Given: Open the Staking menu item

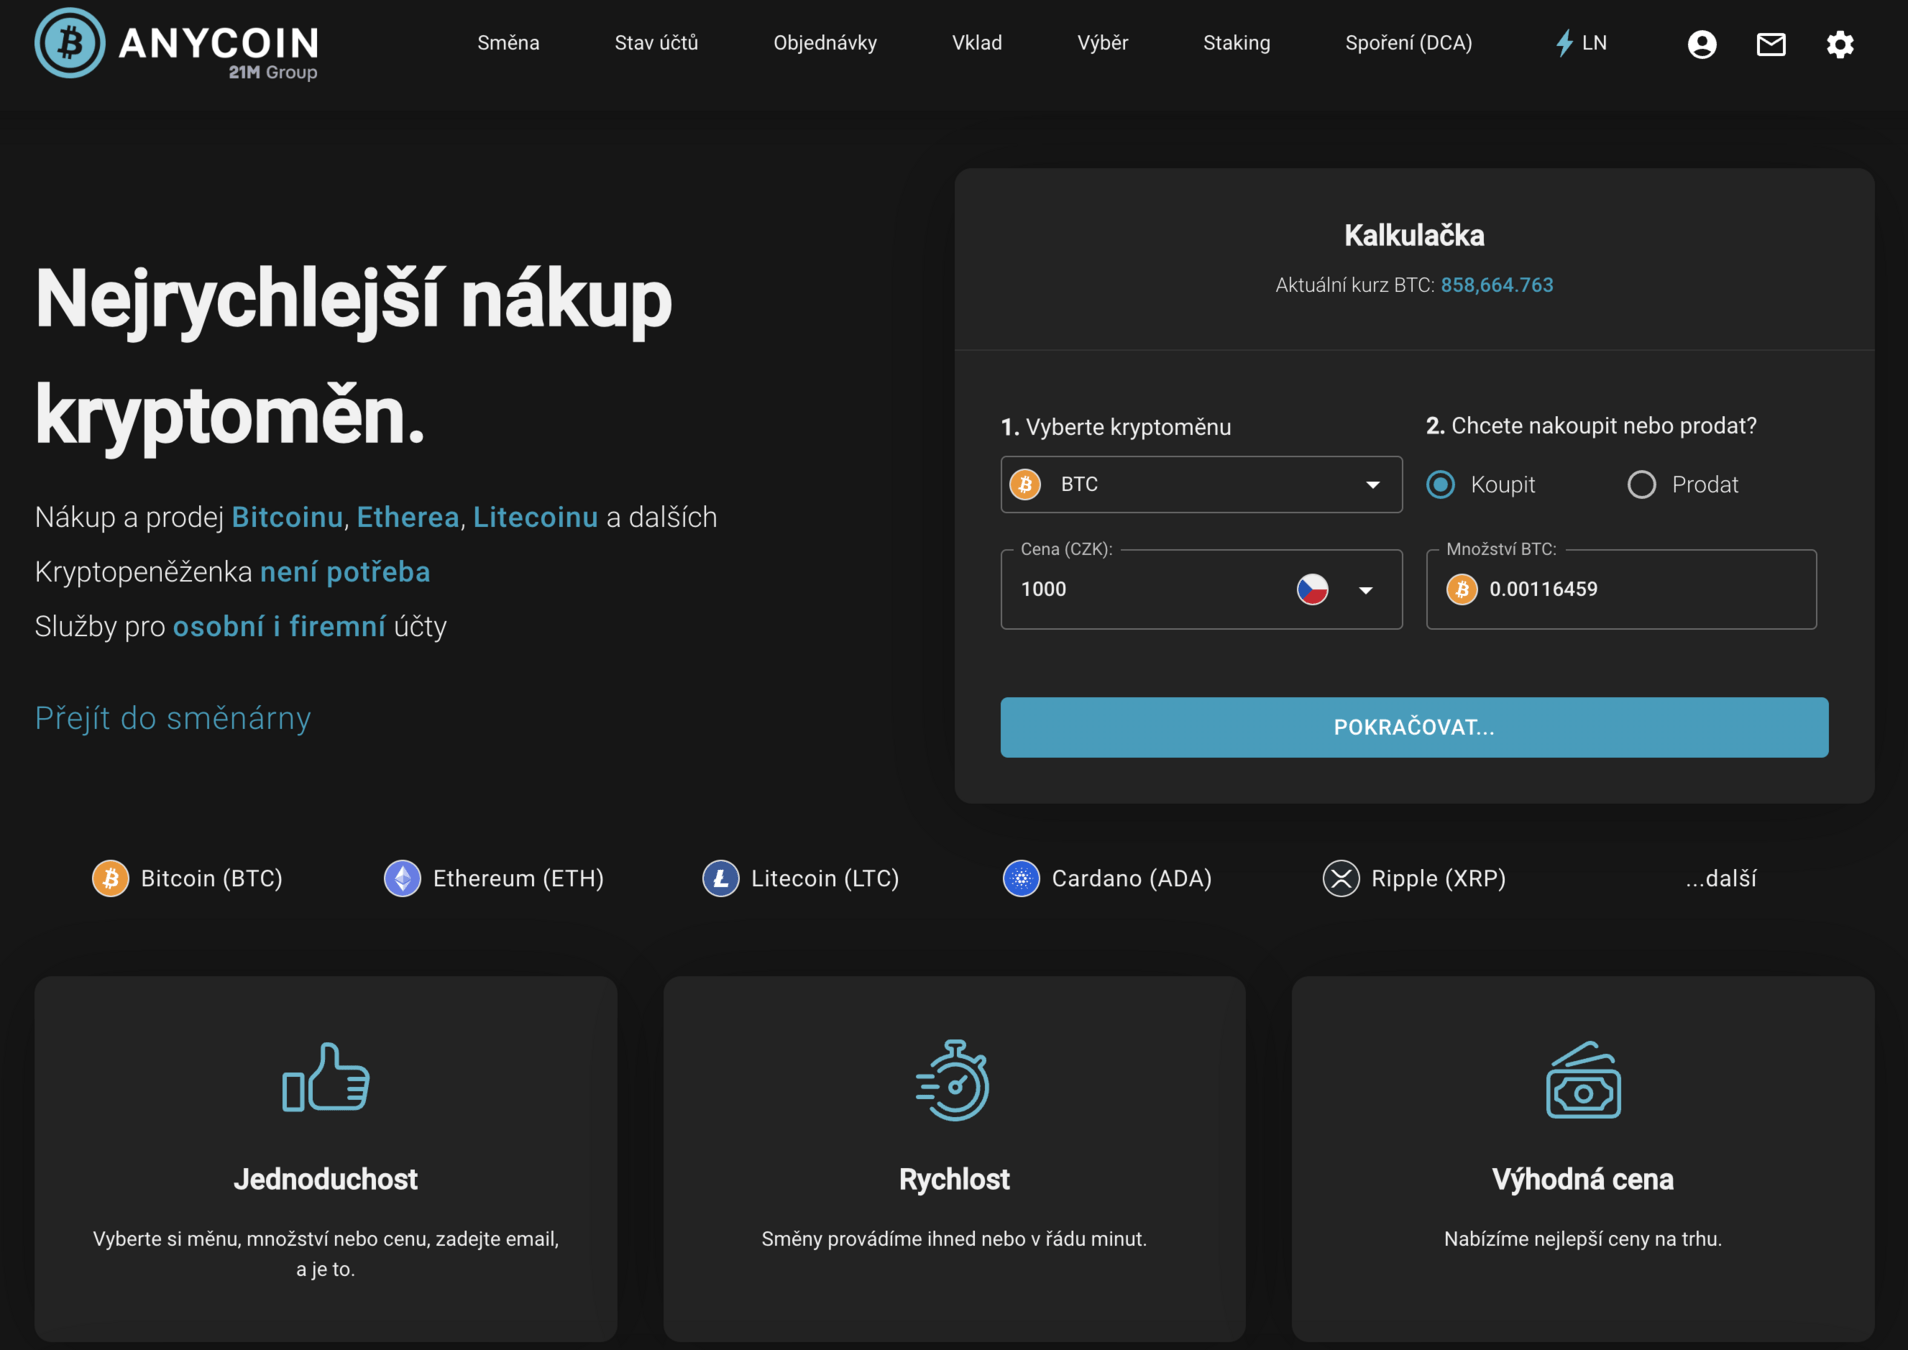Looking at the screenshot, I should point(1236,43).
